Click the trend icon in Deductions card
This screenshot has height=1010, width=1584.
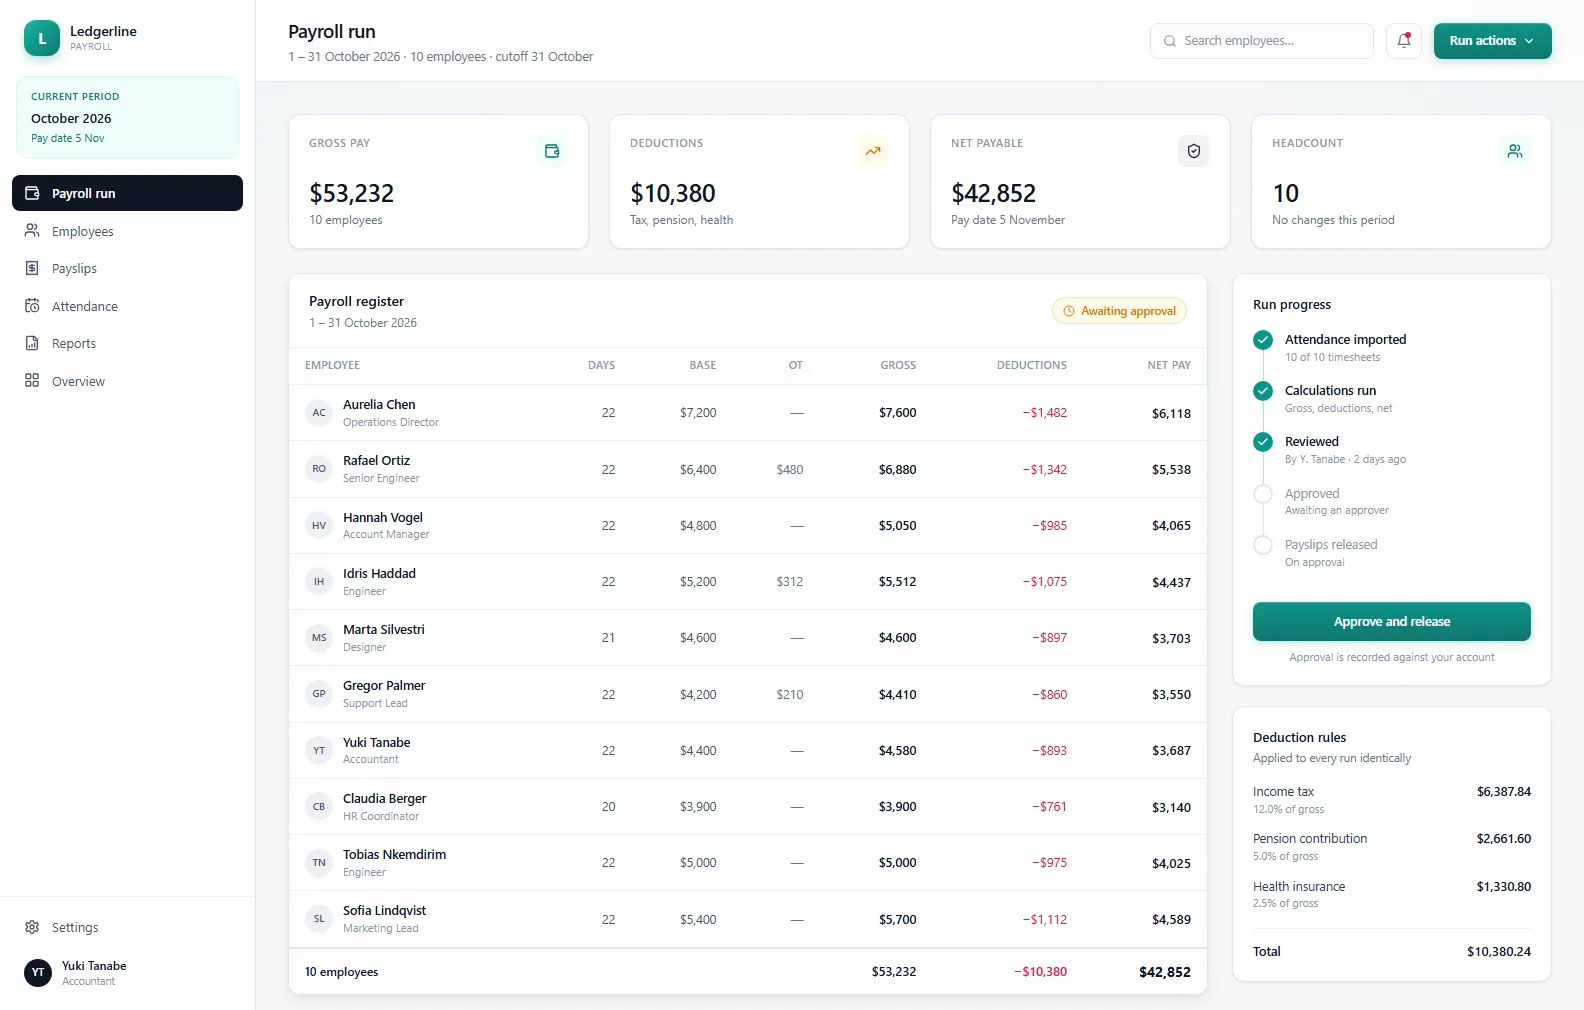coord(873,151)
